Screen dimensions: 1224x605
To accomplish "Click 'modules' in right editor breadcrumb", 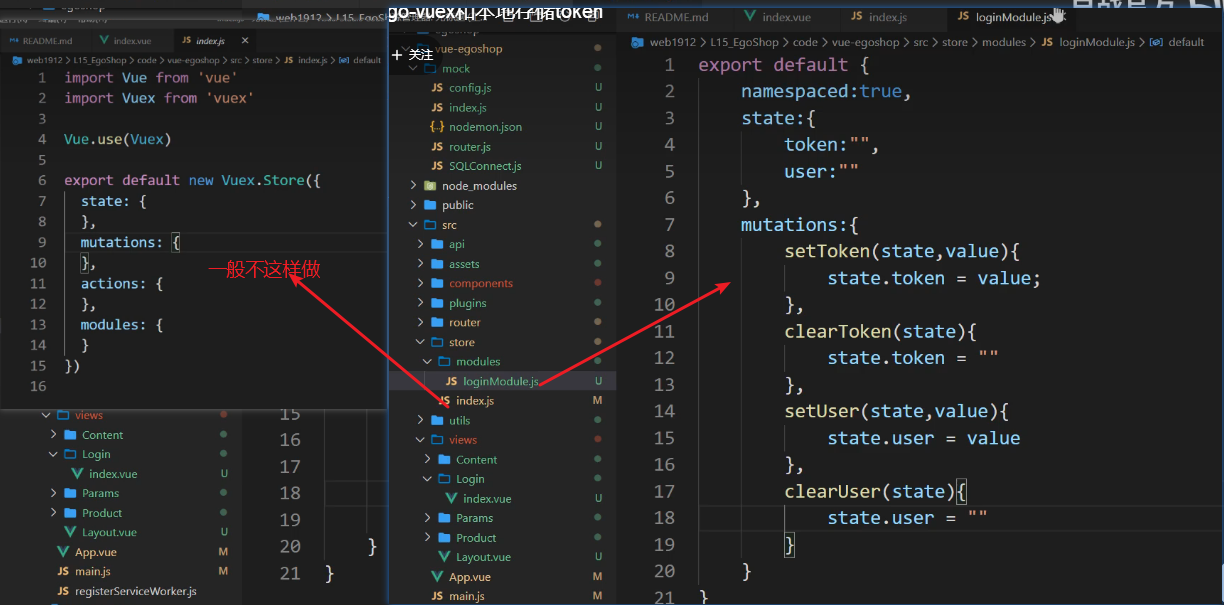I will click(1004, 43).
